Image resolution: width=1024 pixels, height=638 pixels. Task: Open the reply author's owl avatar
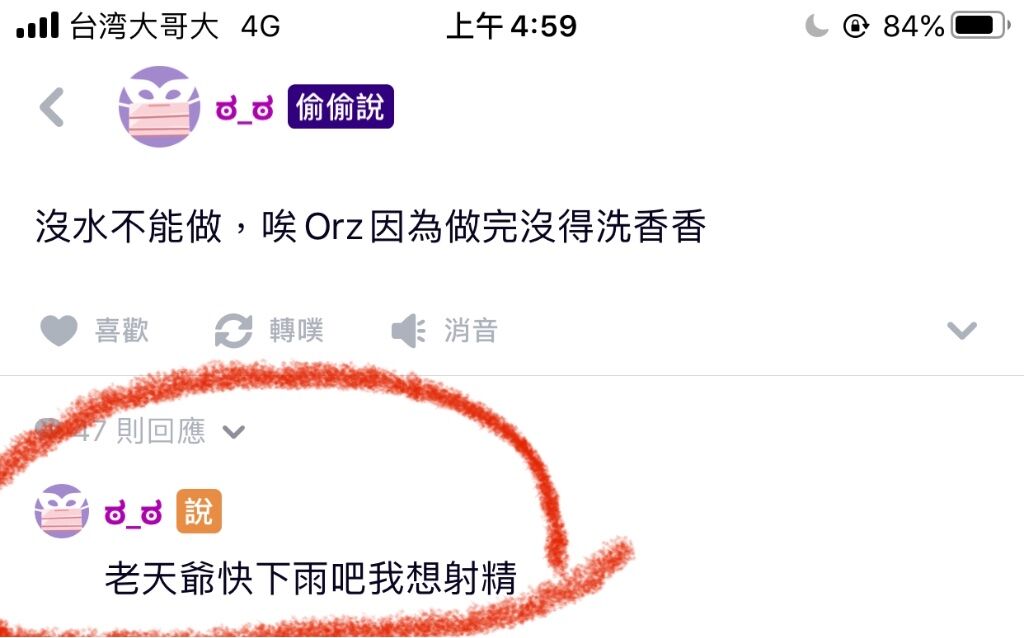click(x=61, y=511)
